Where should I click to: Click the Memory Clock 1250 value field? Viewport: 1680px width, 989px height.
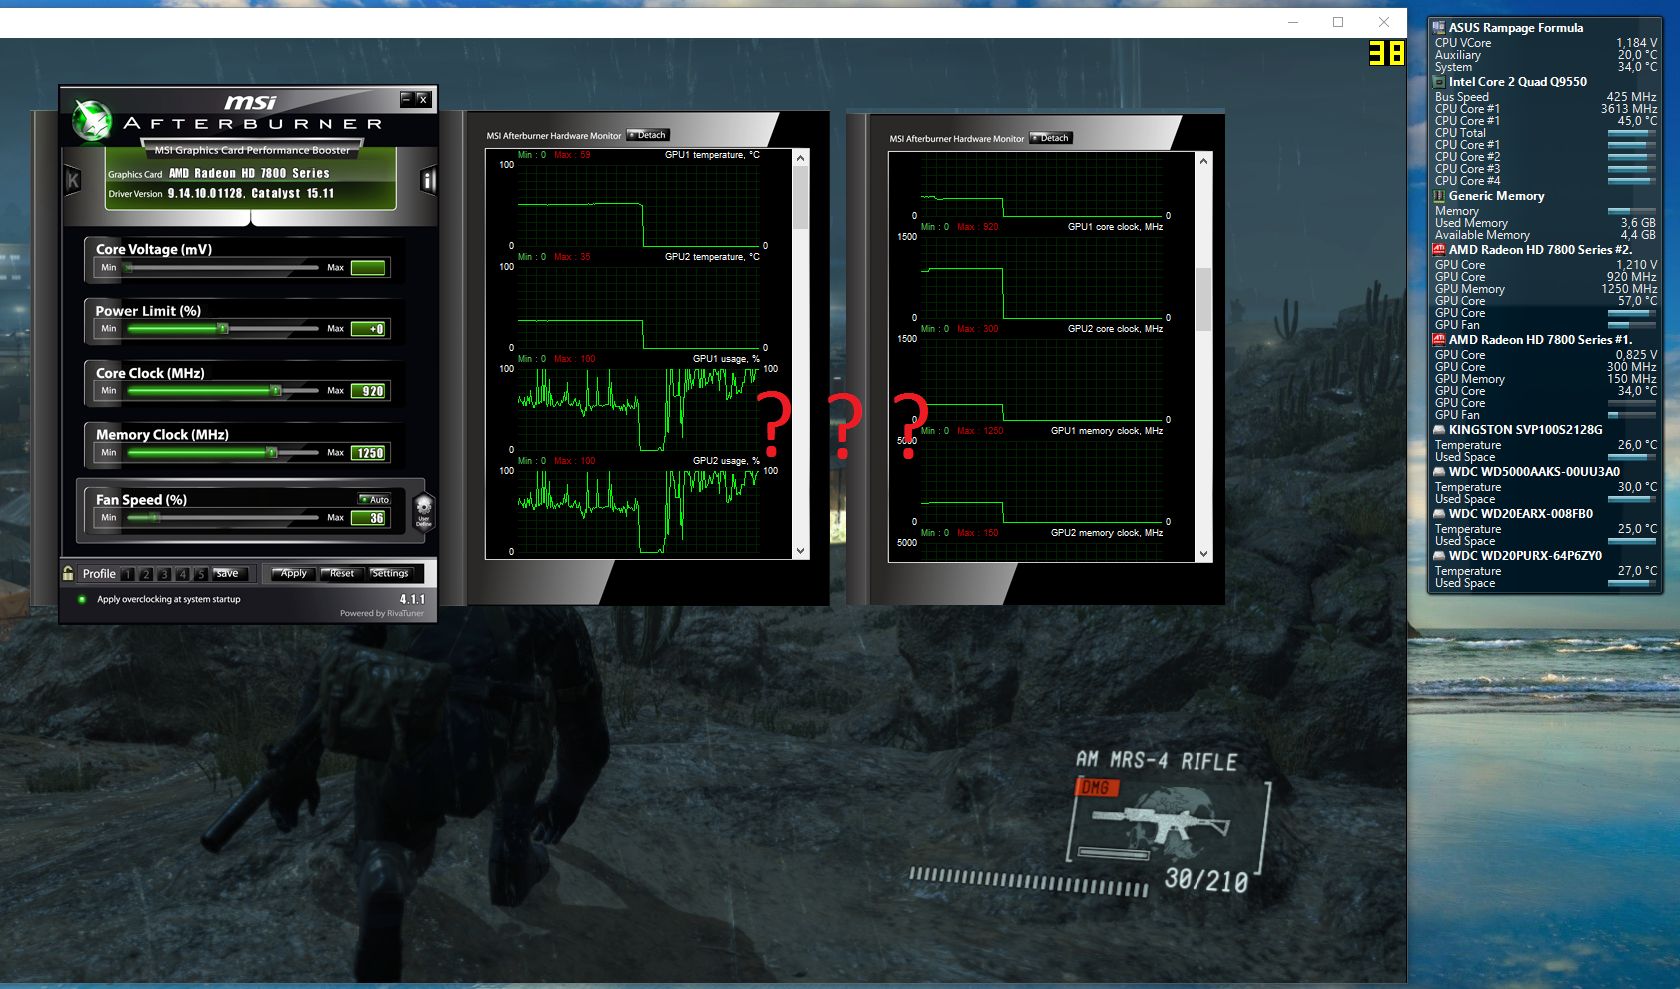point(368,453)
